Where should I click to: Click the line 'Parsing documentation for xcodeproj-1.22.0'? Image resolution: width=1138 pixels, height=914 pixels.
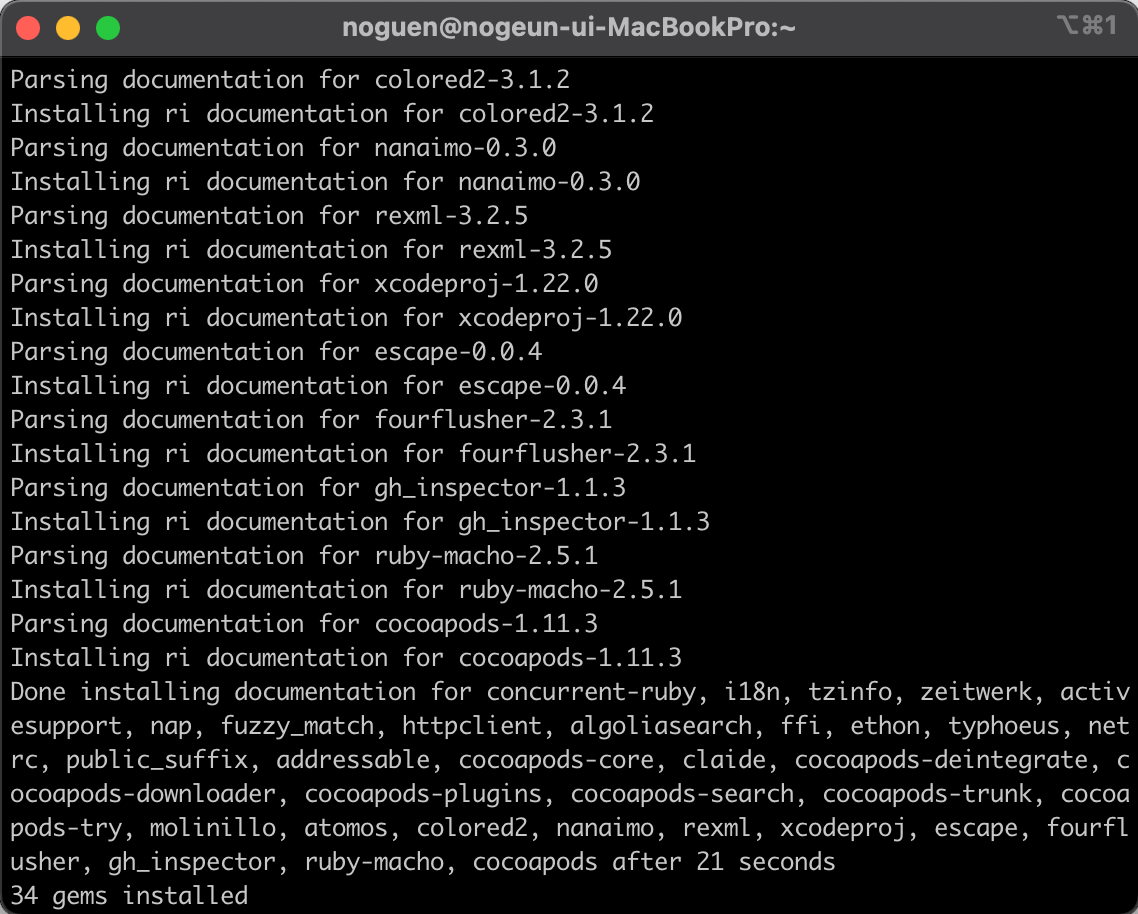[304, 284]
